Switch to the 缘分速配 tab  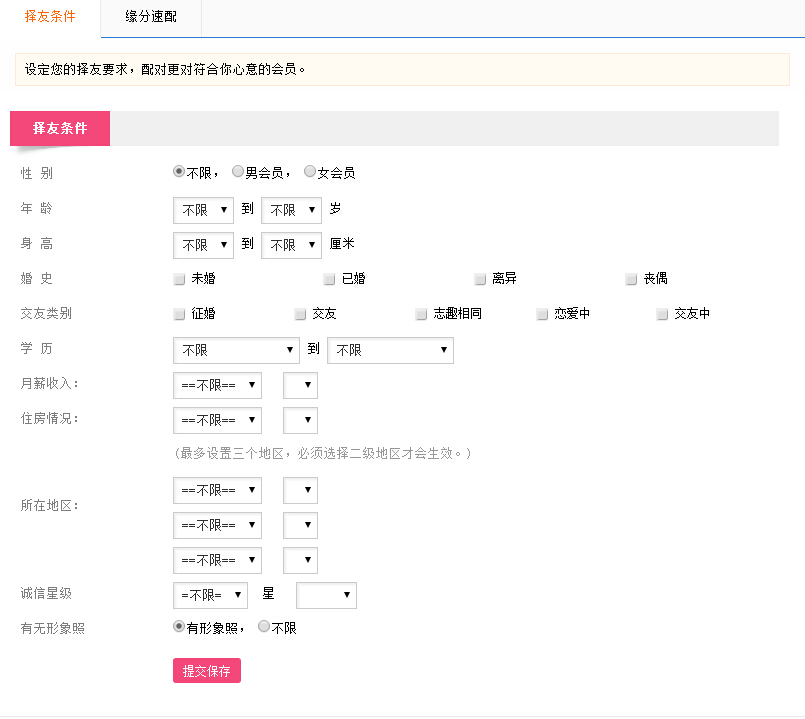151,17
